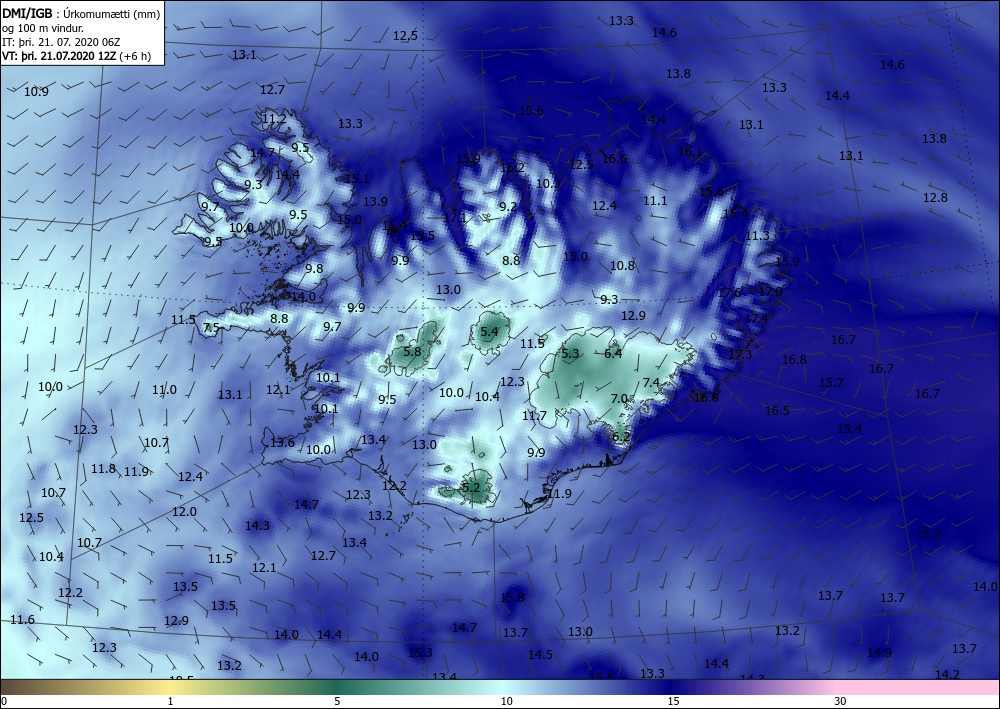Click the 11.2 value over the Westfjords

pos(274,119)
